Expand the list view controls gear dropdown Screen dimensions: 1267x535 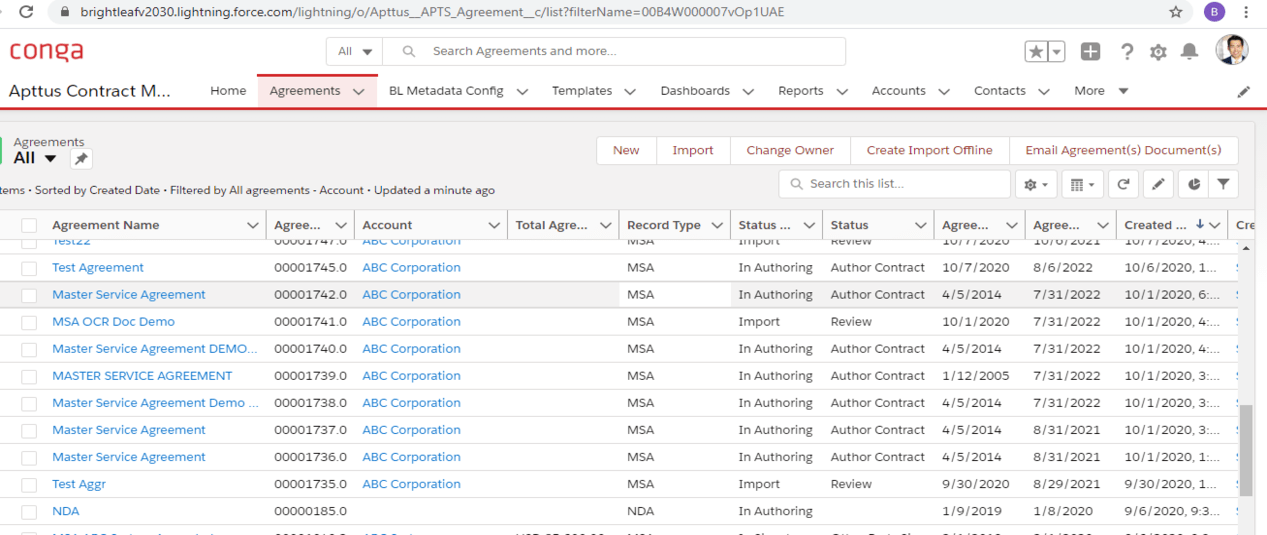(x=1034, y=184)
